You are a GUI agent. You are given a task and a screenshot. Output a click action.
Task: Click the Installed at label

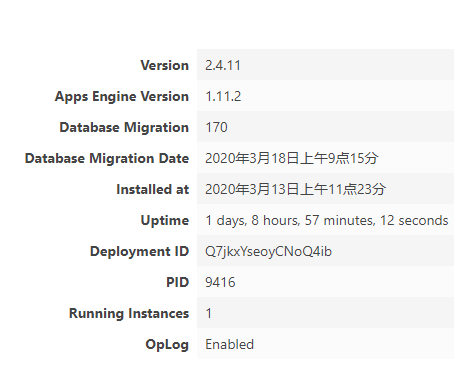click(153, 189)
